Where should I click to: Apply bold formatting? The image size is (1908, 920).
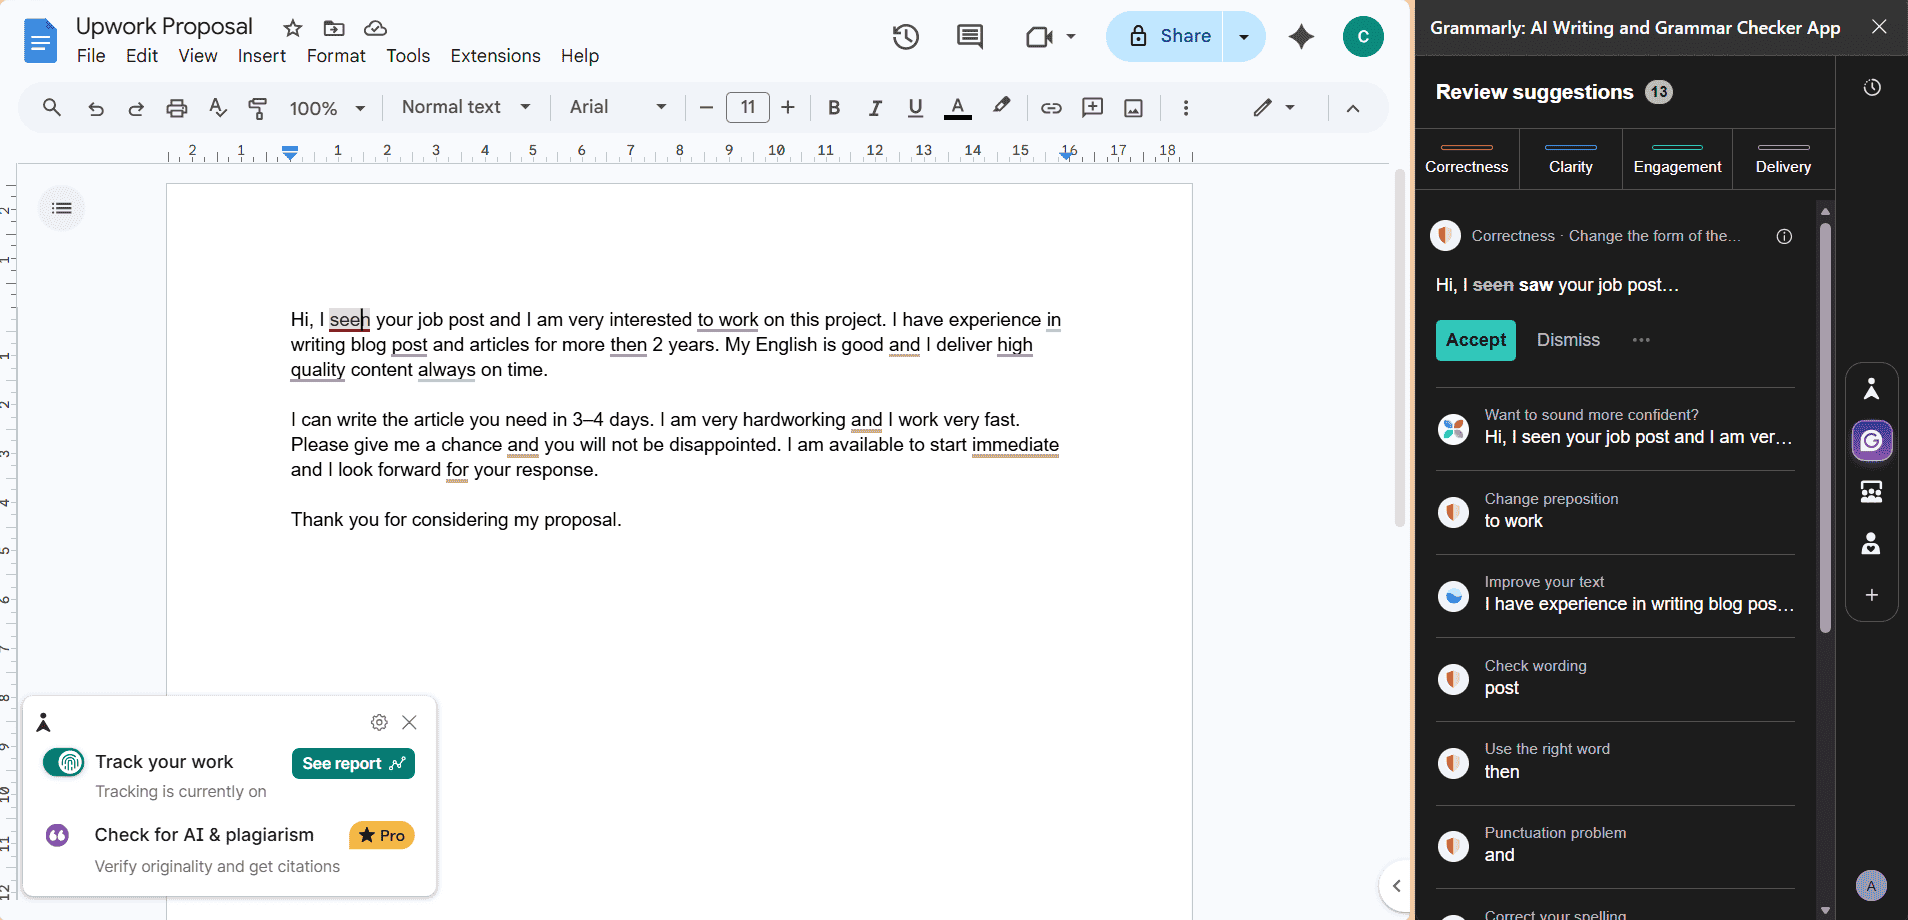pyautogui.click(x=834, y=107)
